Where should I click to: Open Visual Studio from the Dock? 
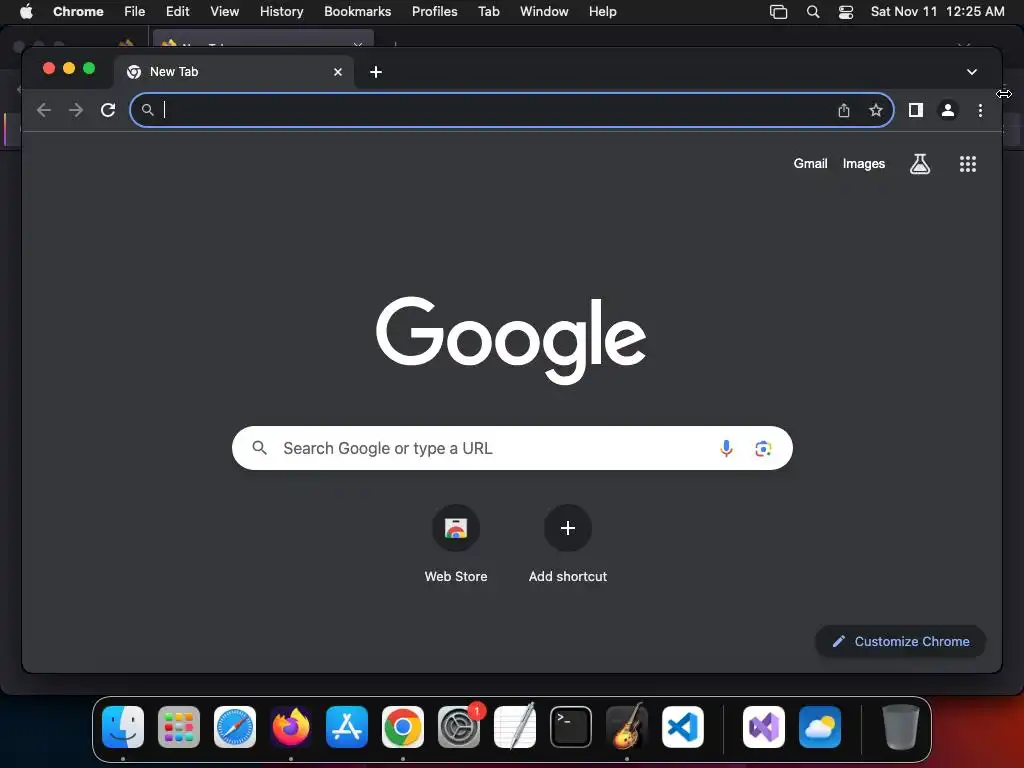pyautogui.click(x=763, y=727)
